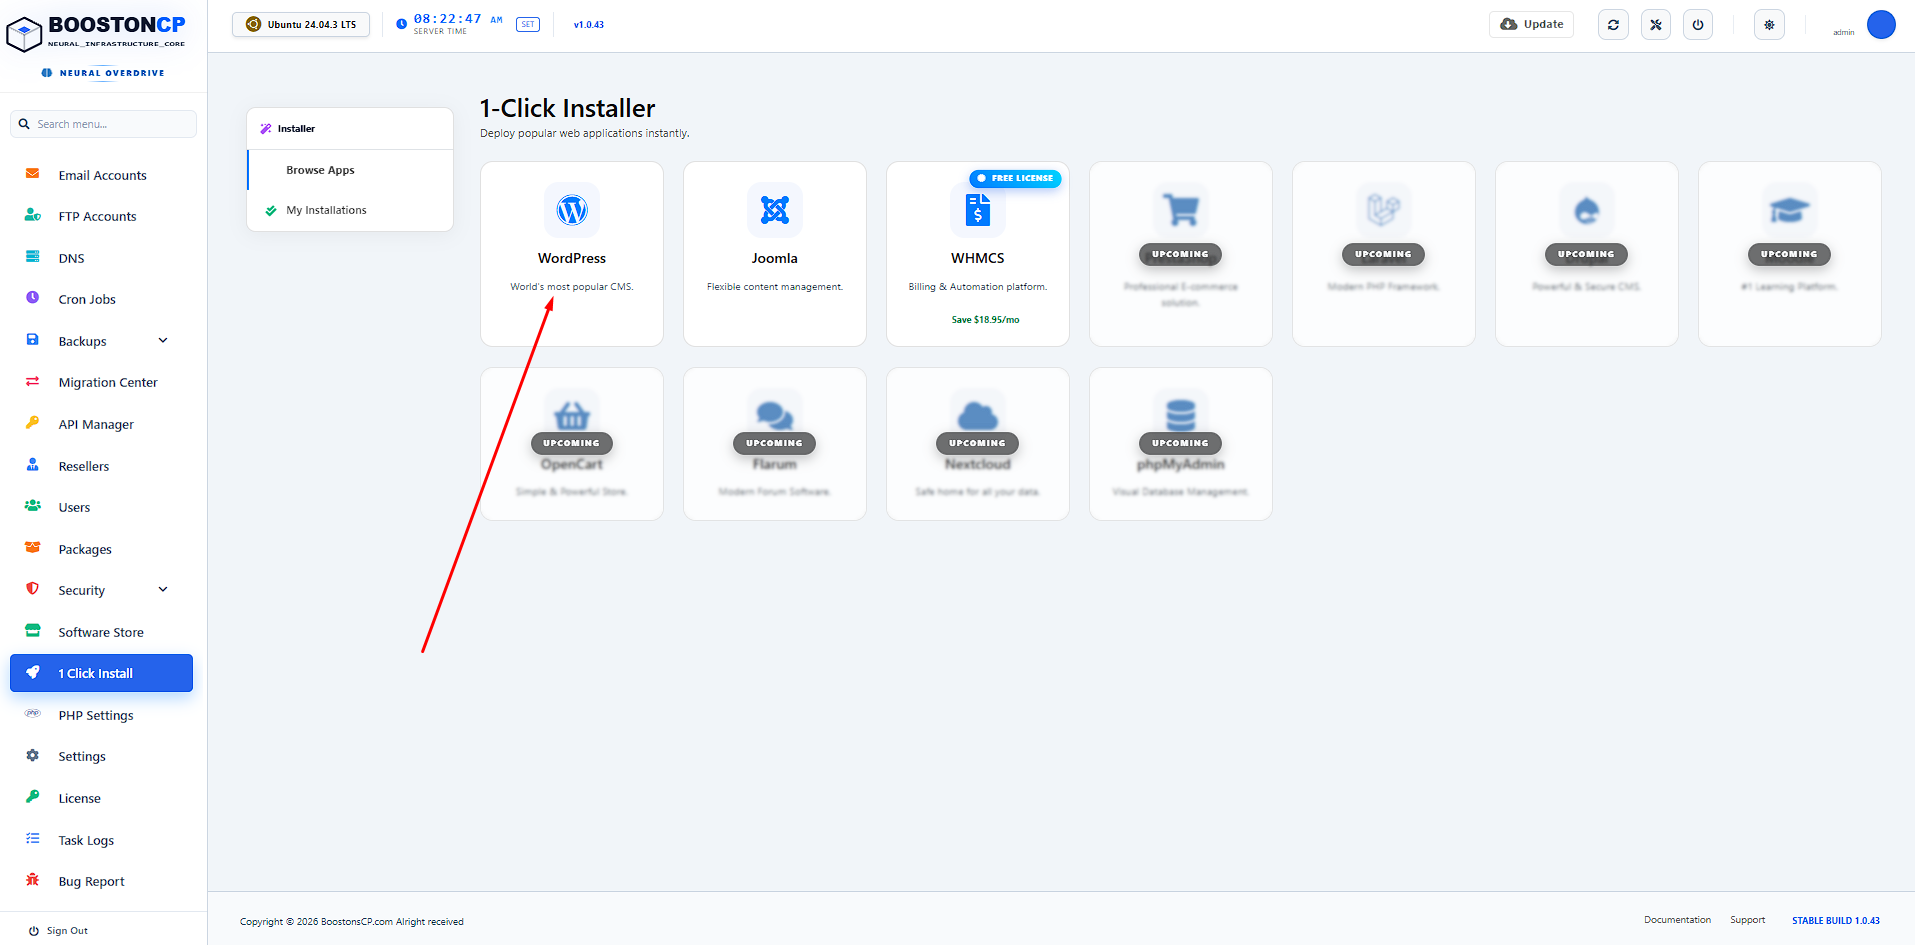Click "World's most popular CMS." description
This screenshot has height=945, width=1915.
572,287
